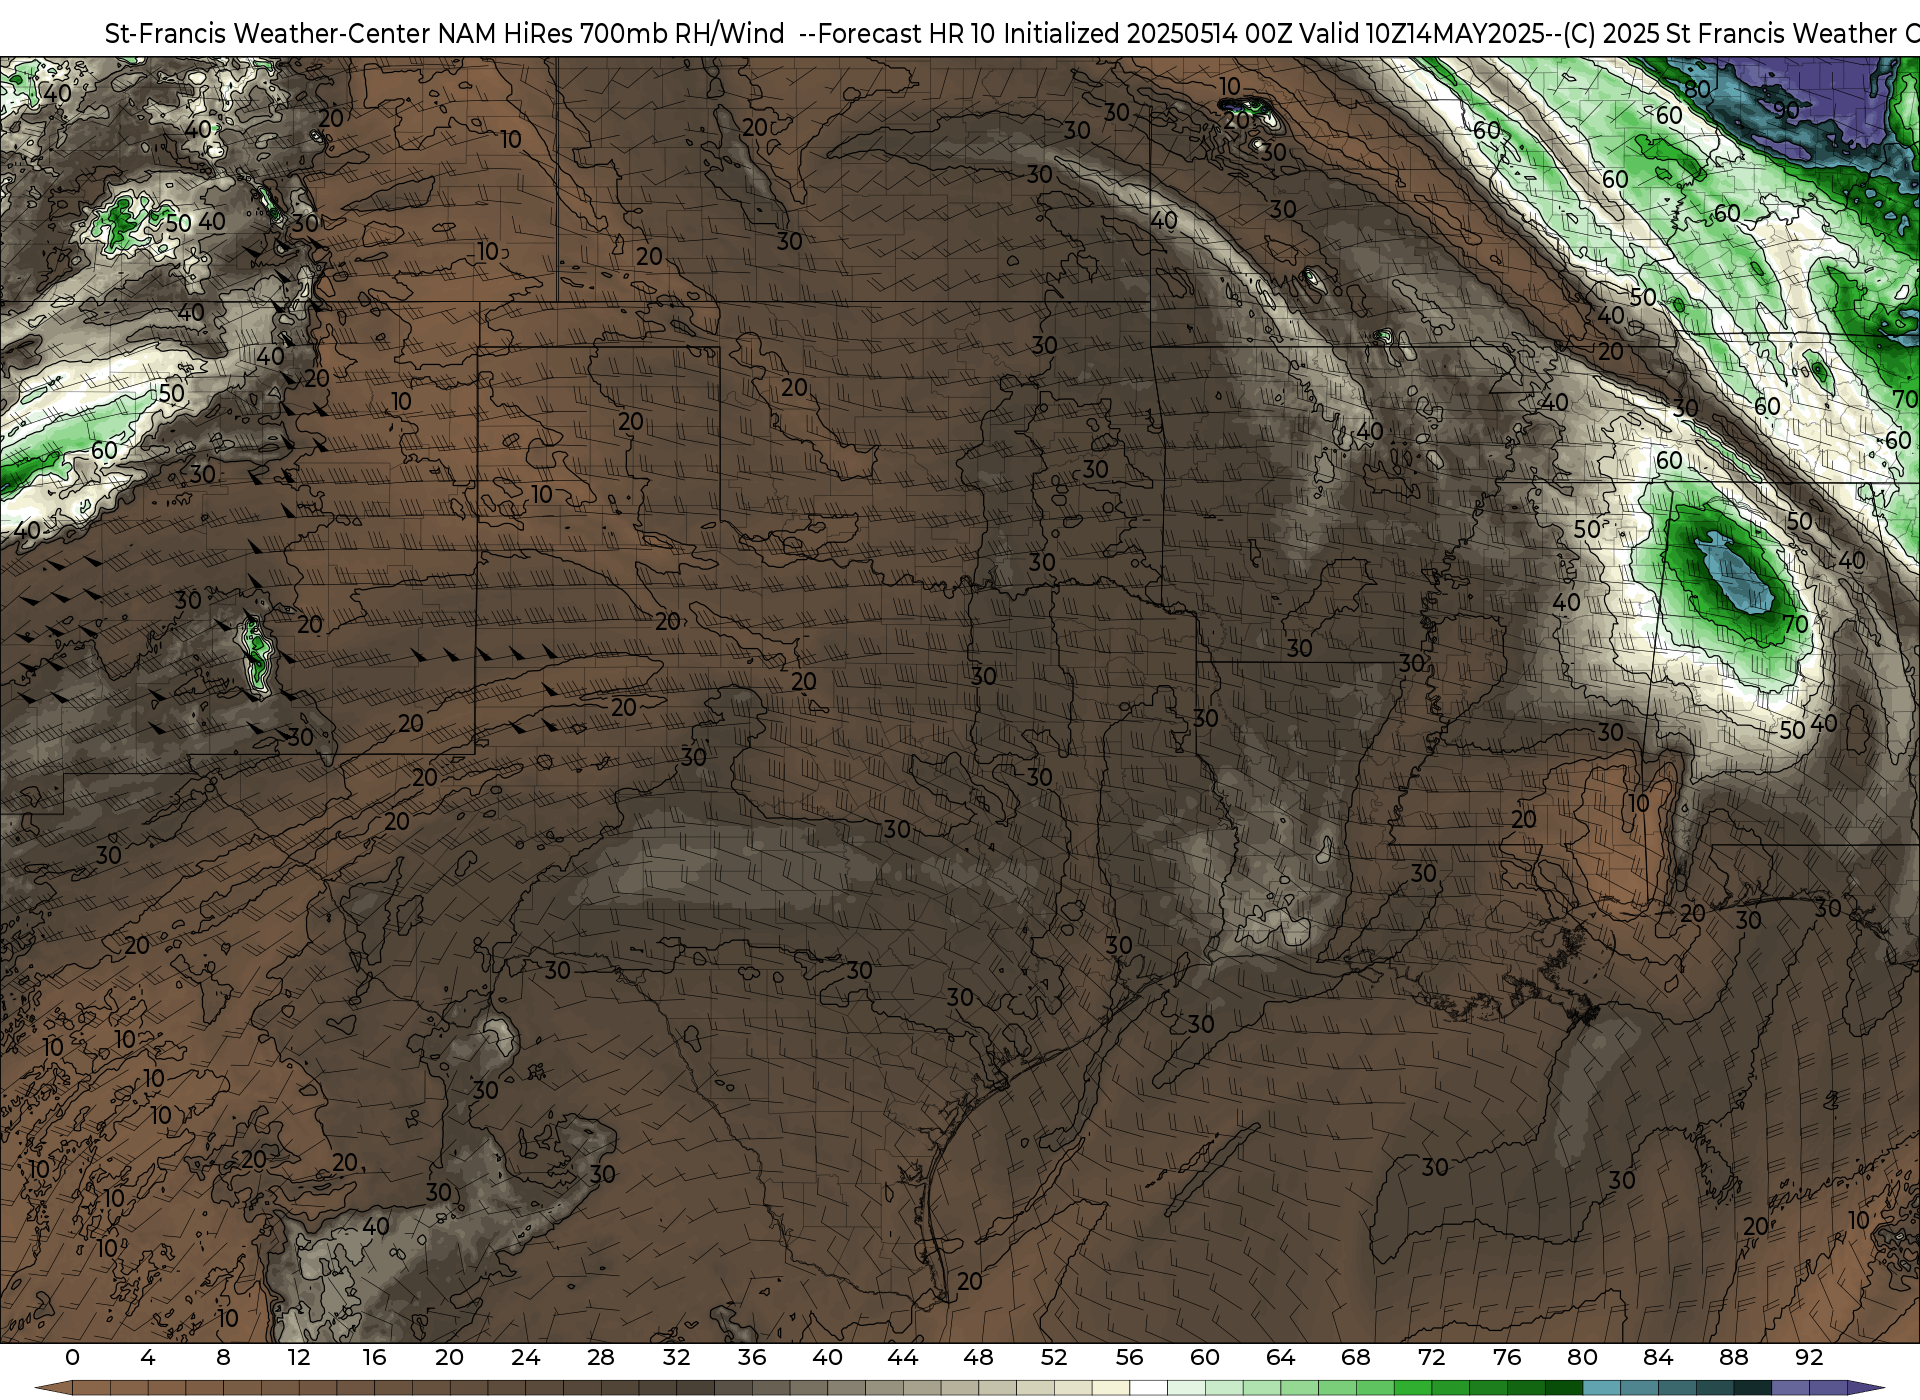Click the left arrow end of color legend
Screen dimensions: 1920x1400
(x=53, y=1388)
